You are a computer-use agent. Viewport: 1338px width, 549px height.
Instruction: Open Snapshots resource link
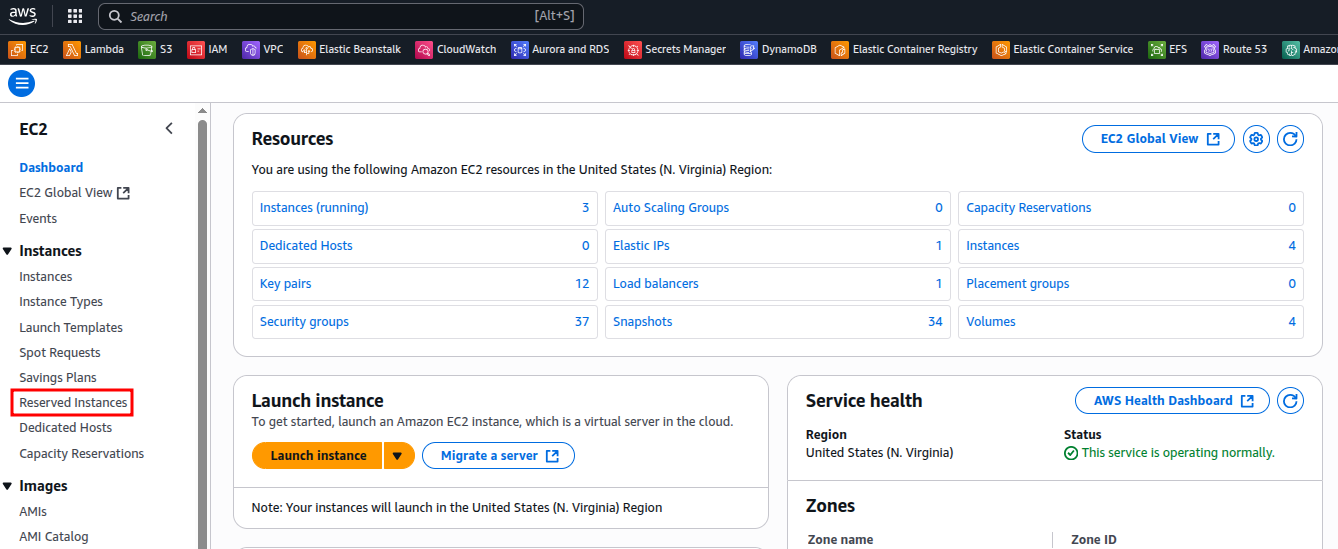point(643,322)
